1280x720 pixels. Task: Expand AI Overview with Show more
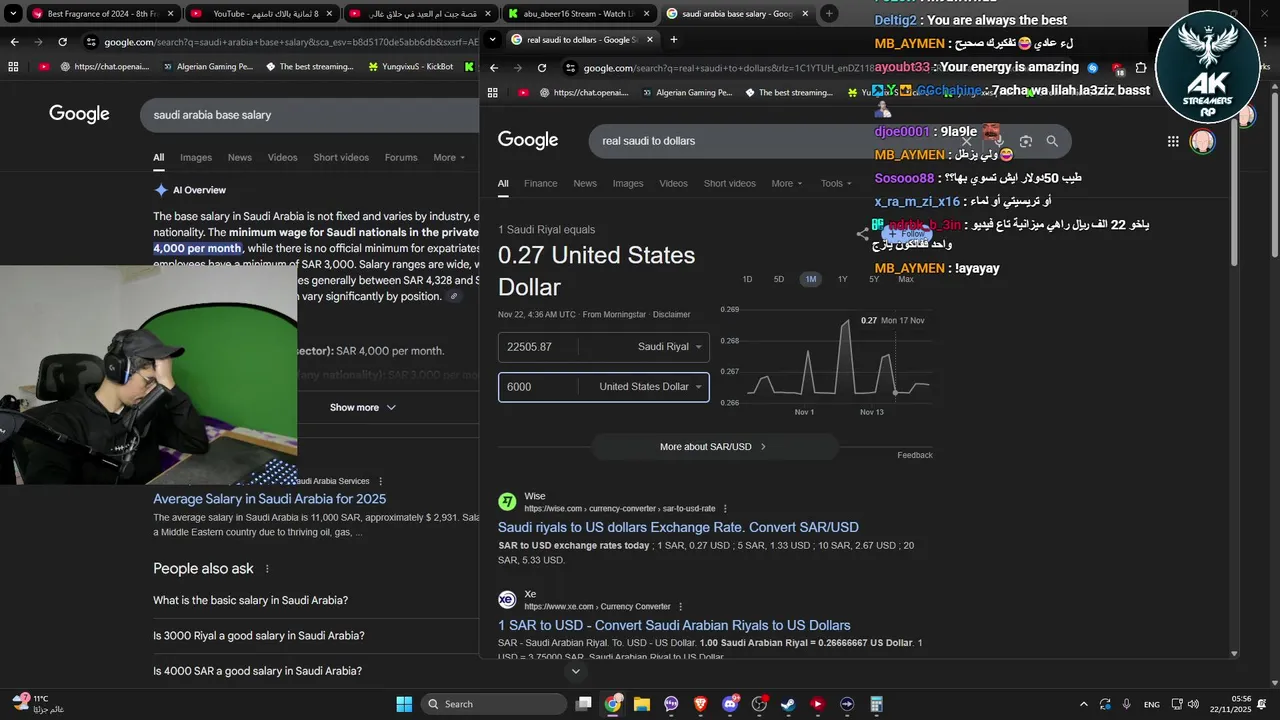[363, 407]
